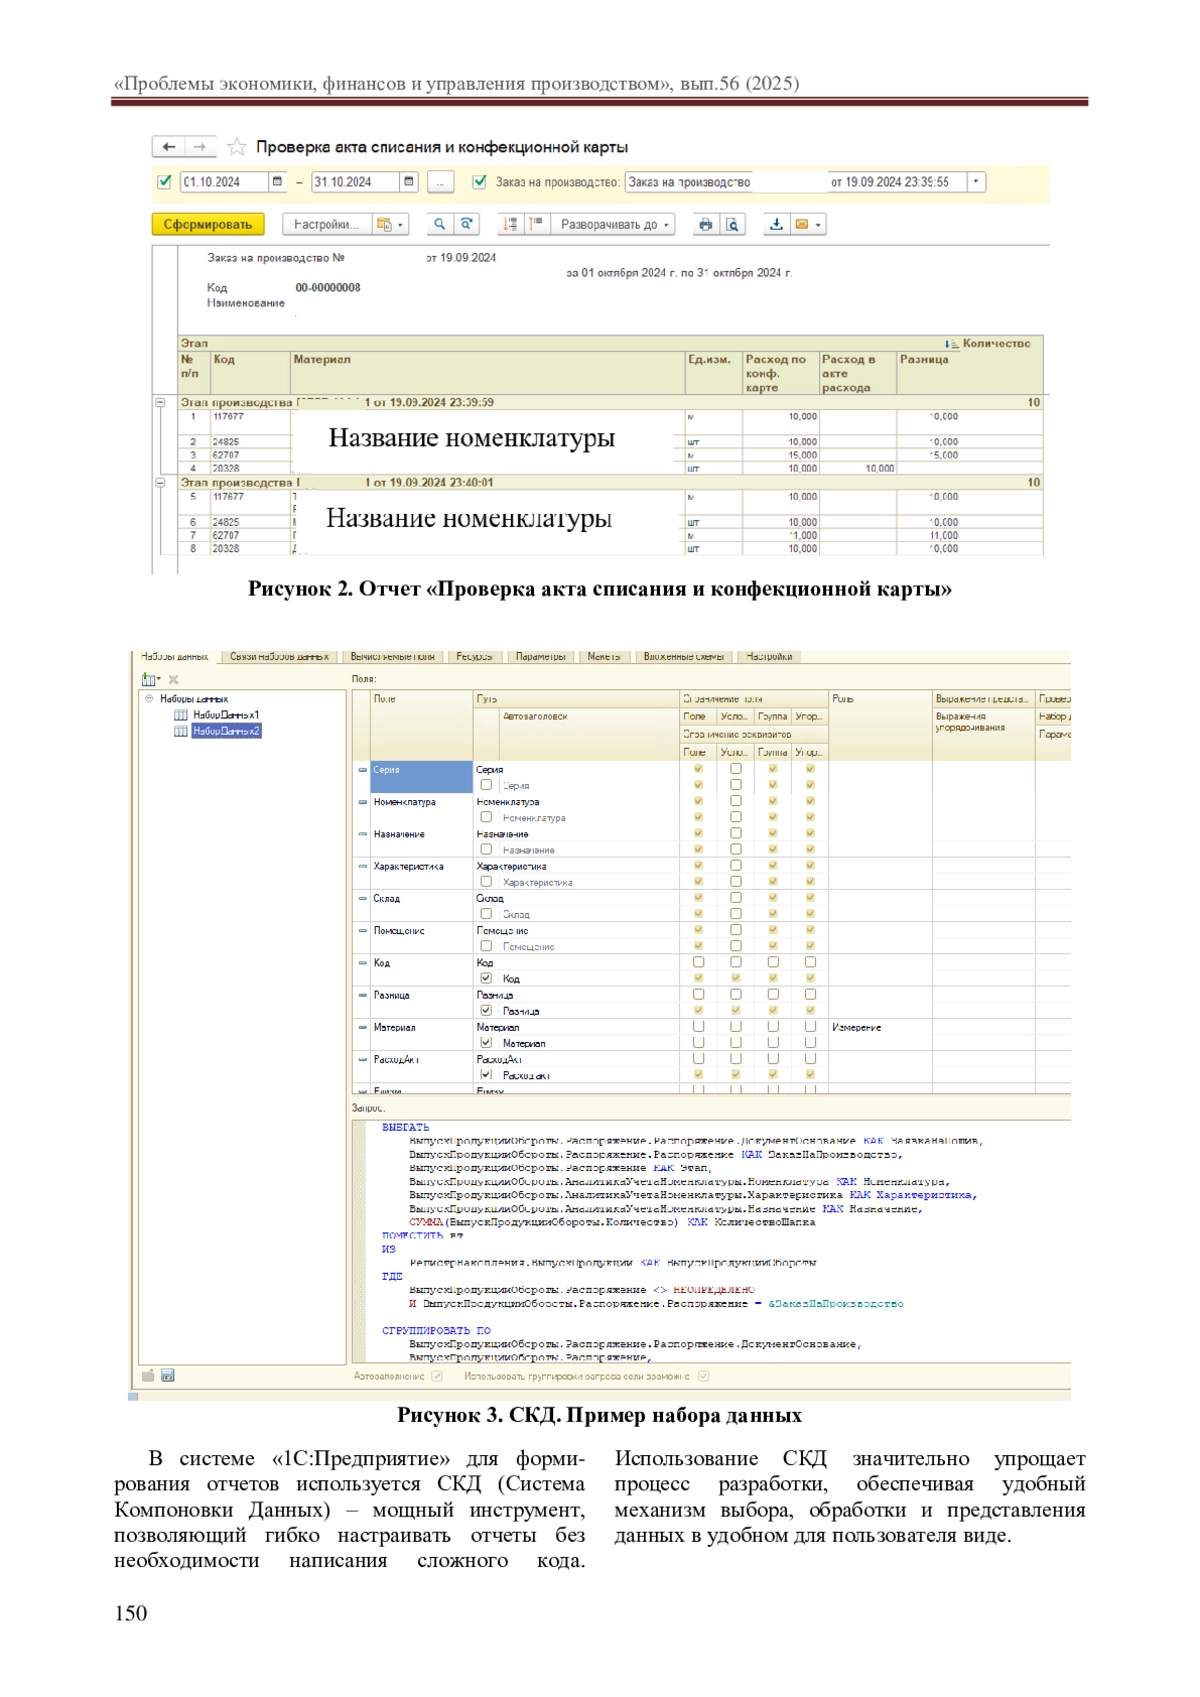
Task: Click the print icon in report toolbar
Action: pyautogui.click(x=706, y=225)
